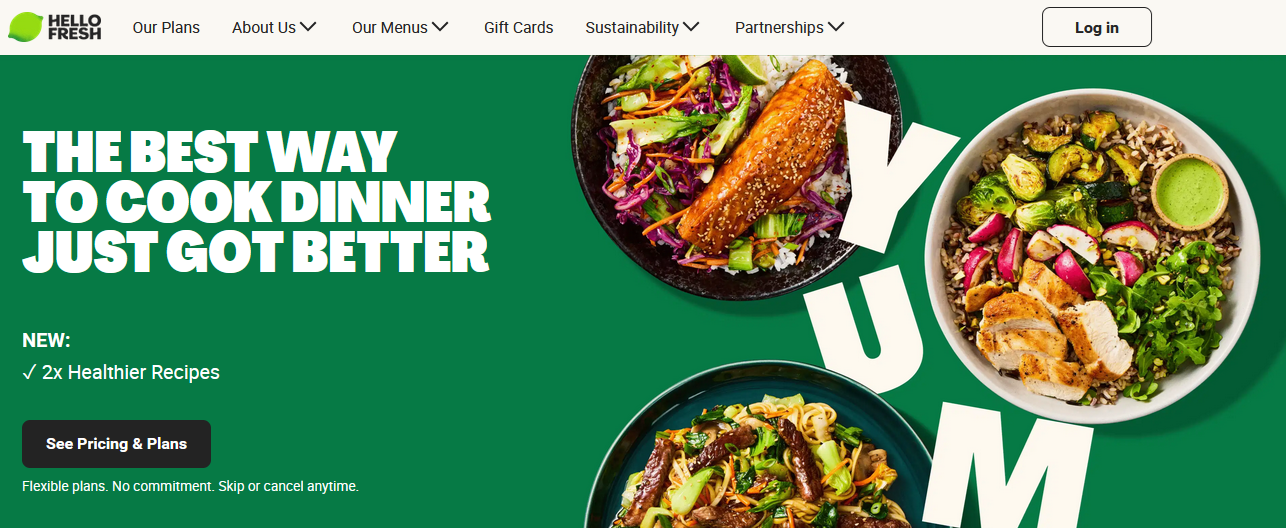
Task: Click See Pricing & Plans button
Action: [116, 444]
